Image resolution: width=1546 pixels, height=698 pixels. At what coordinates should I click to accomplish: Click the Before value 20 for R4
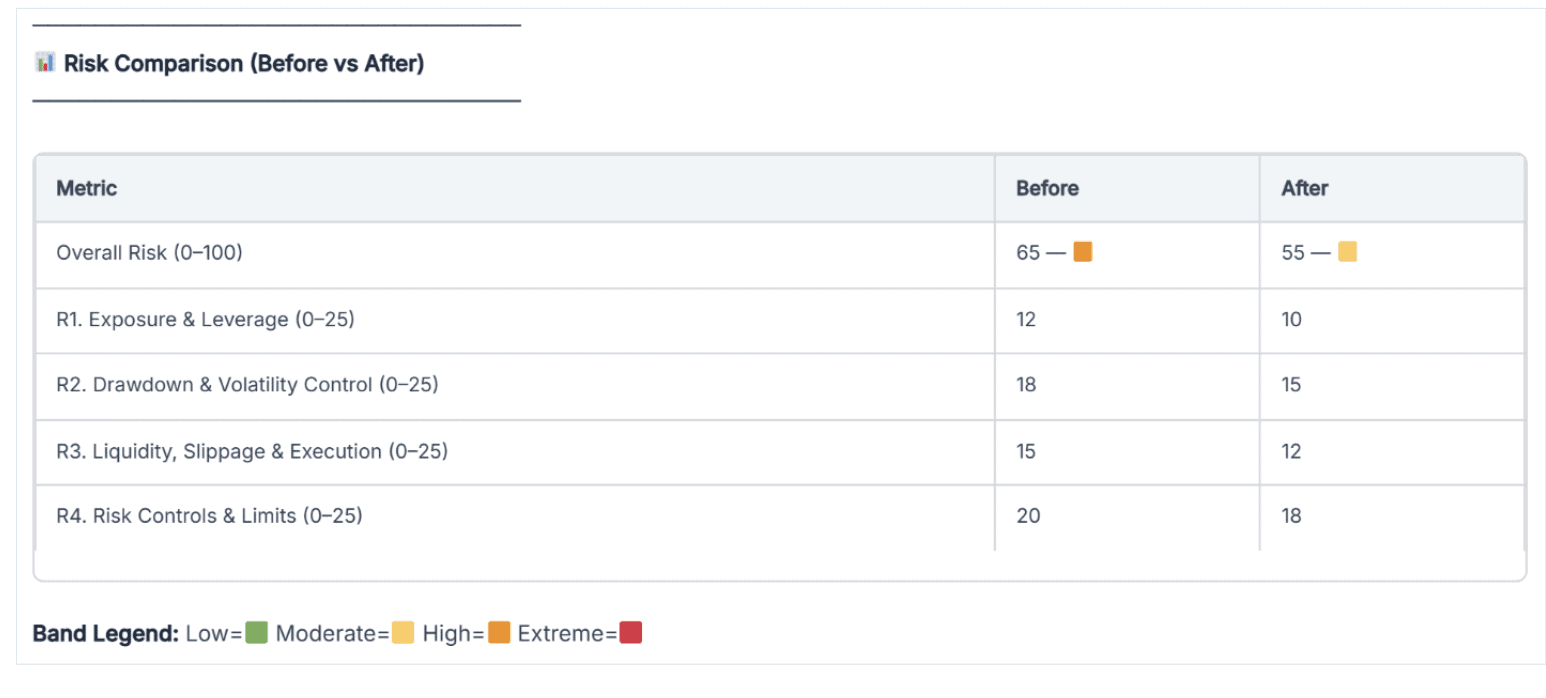[1028, 516]
